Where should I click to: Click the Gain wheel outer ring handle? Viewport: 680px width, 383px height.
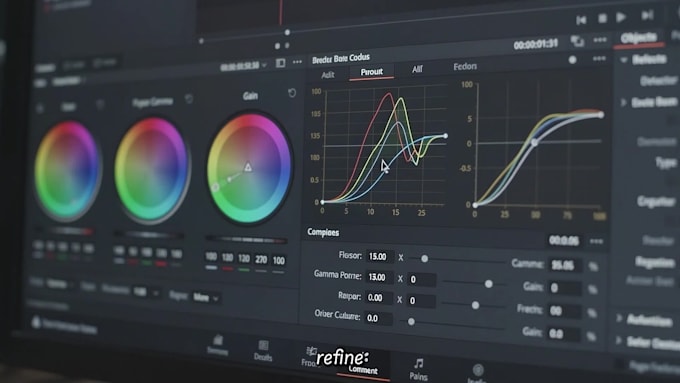click(215, 187)
